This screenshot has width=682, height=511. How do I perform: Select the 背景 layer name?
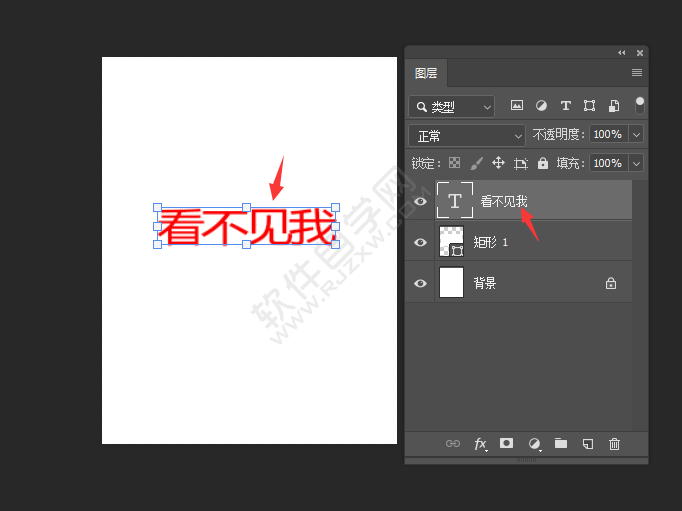(485, 284)
